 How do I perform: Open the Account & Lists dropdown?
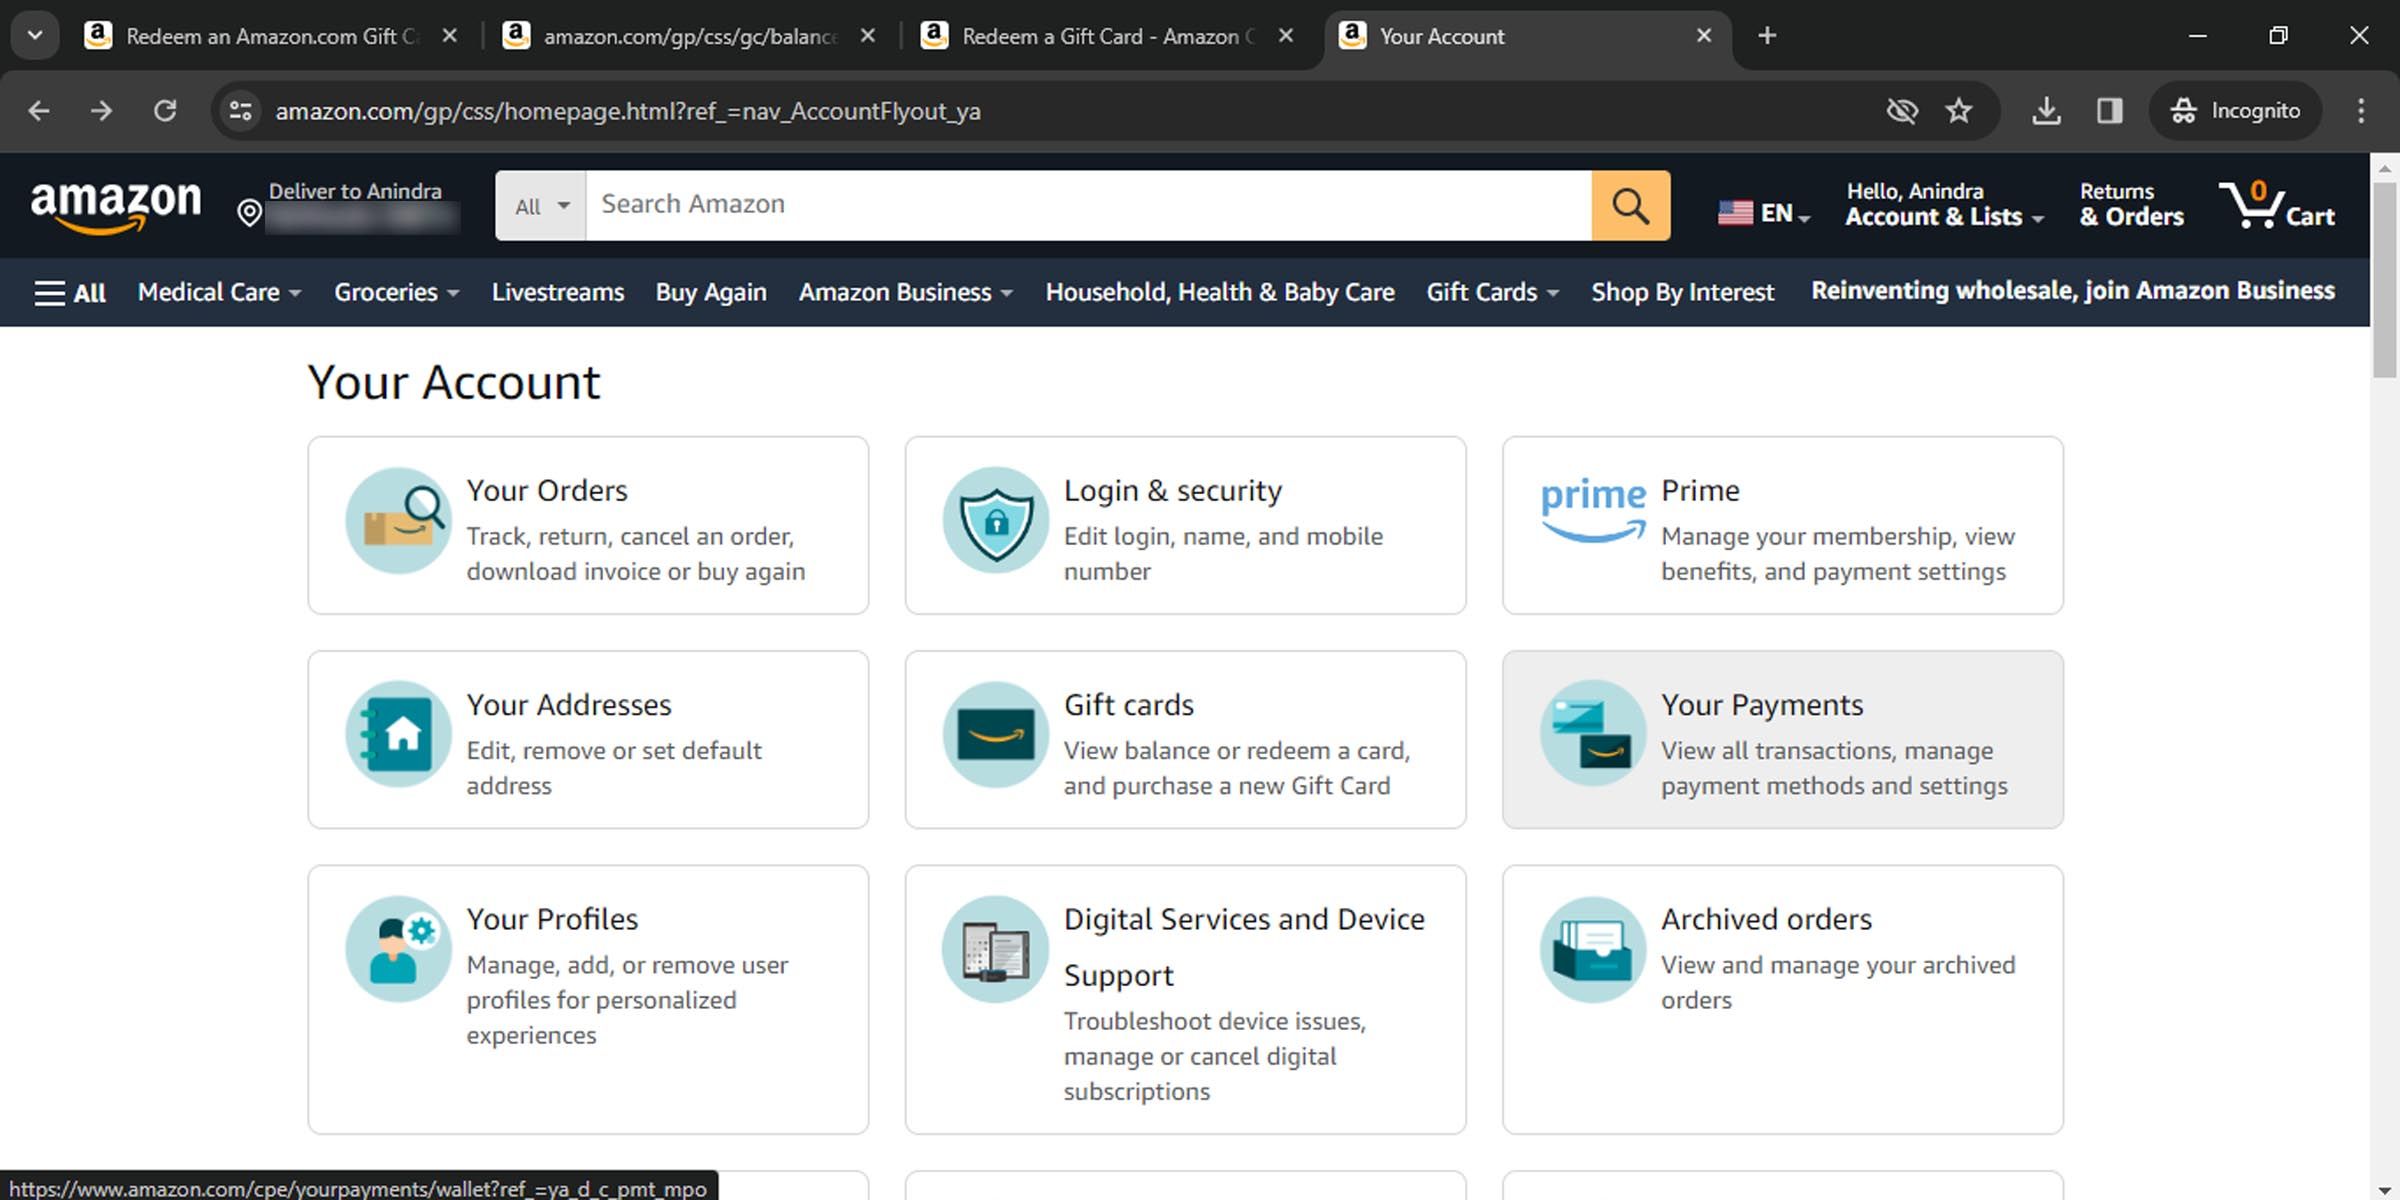[x=1942, y=205]
